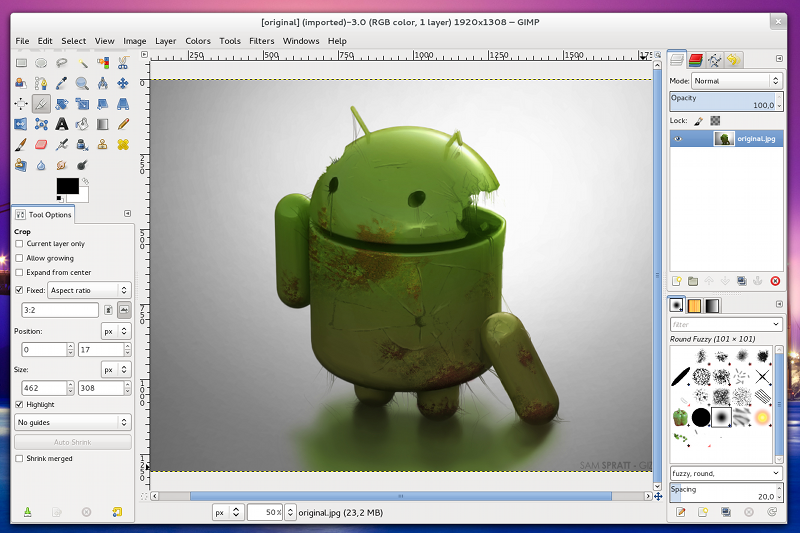Select the Smudge tool
The height and width of the screenshot is (533, 800).
62,165
